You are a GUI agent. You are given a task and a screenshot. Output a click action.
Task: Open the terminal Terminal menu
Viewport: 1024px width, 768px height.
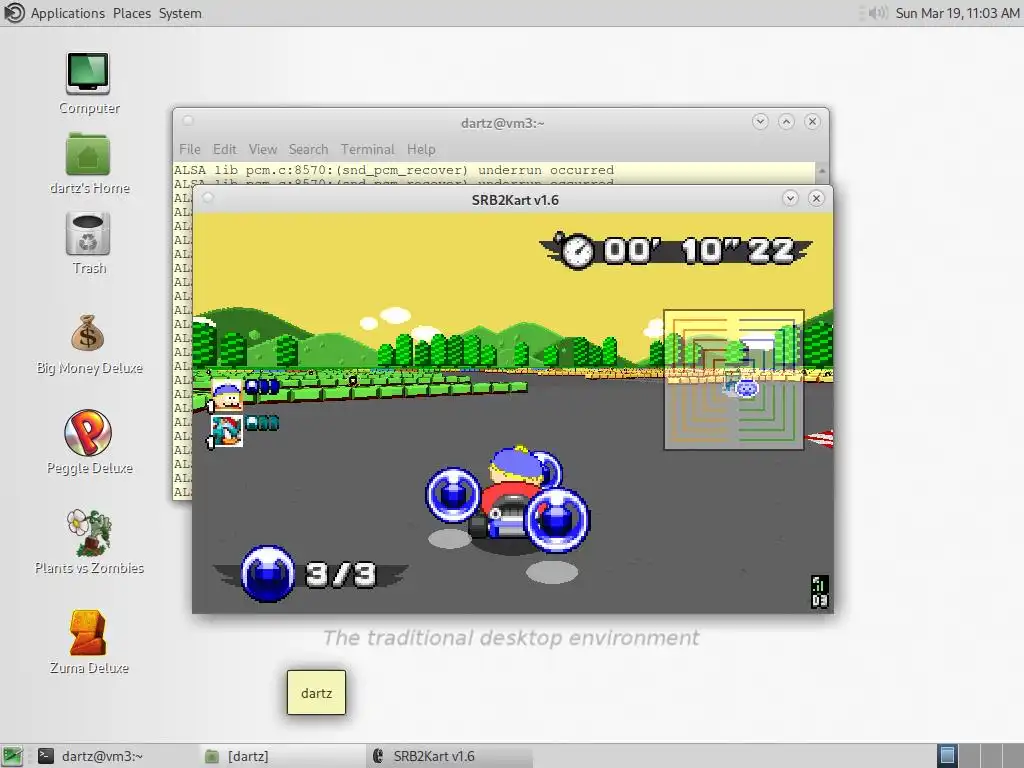(368, 150)
